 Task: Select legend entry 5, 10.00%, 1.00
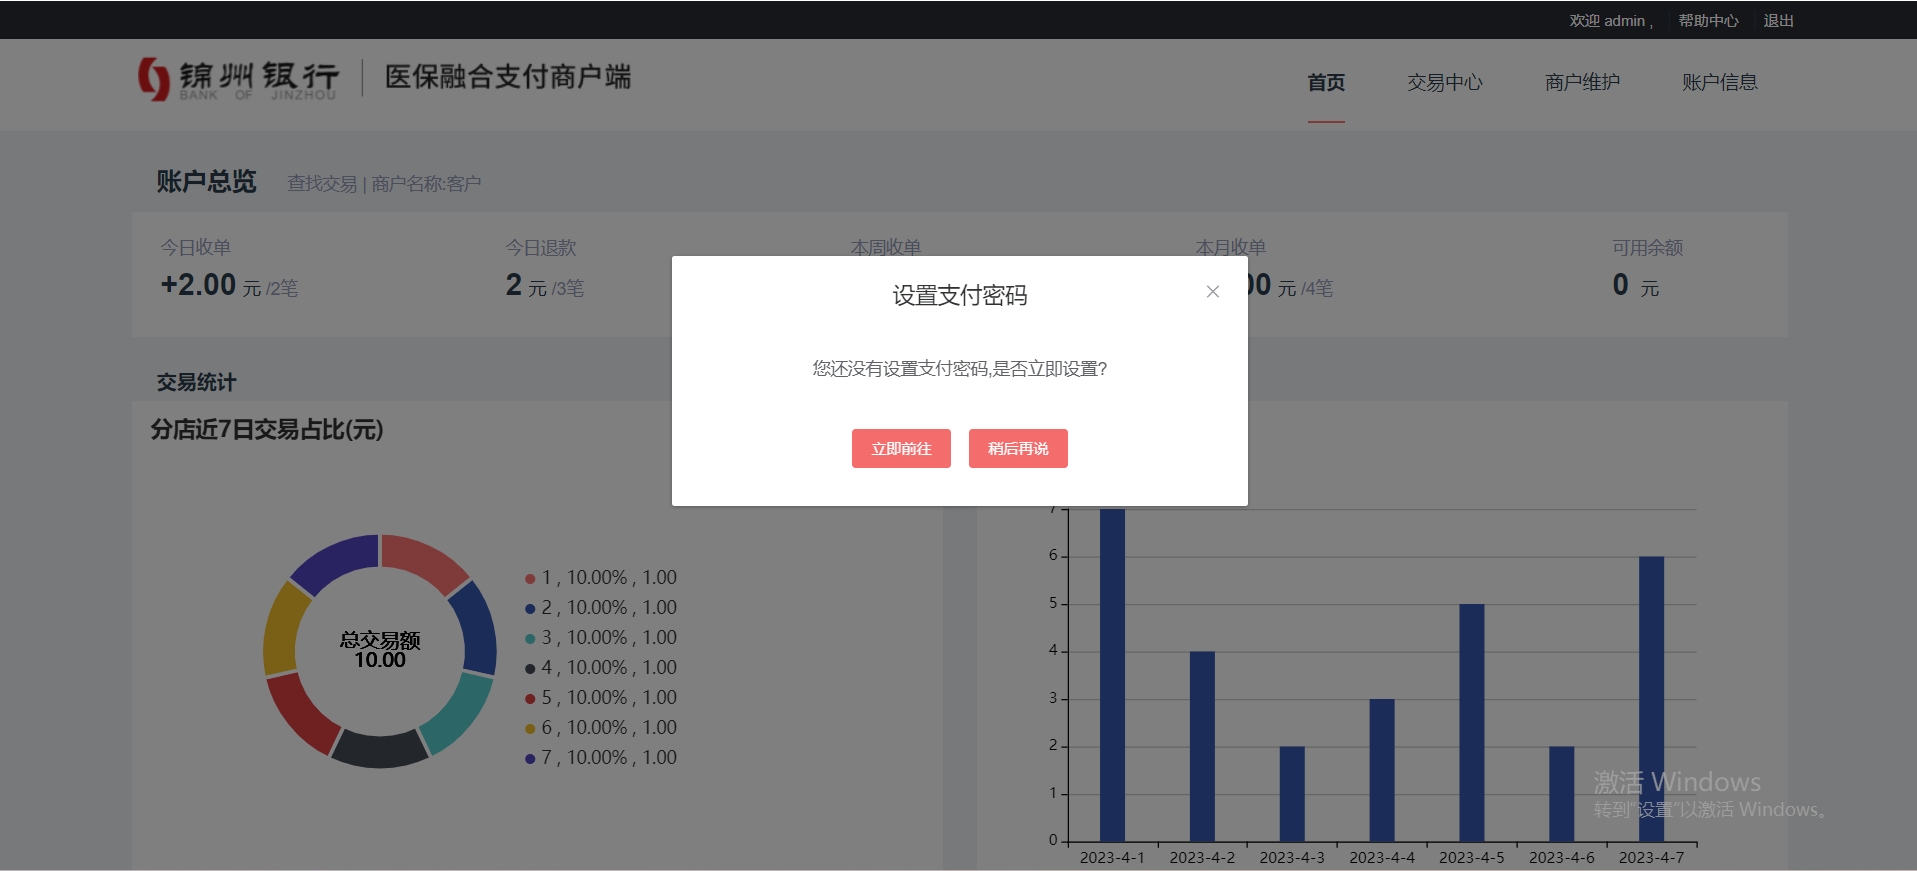pos(601,697)
